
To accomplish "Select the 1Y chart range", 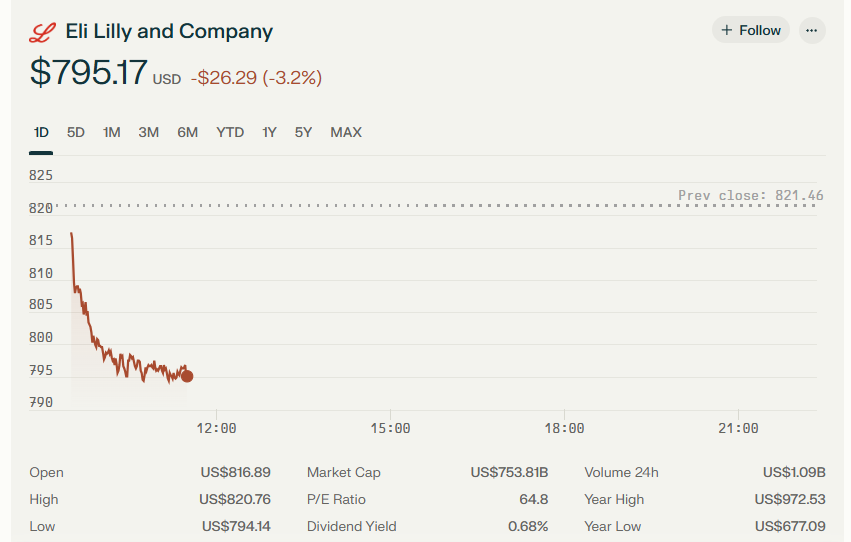I will click(x=269, y=132).
